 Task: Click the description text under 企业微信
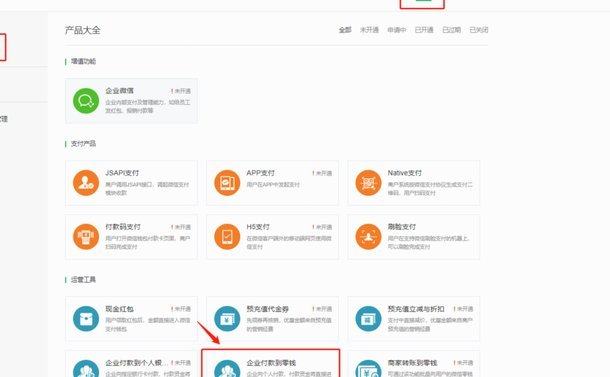coord(148,106)
